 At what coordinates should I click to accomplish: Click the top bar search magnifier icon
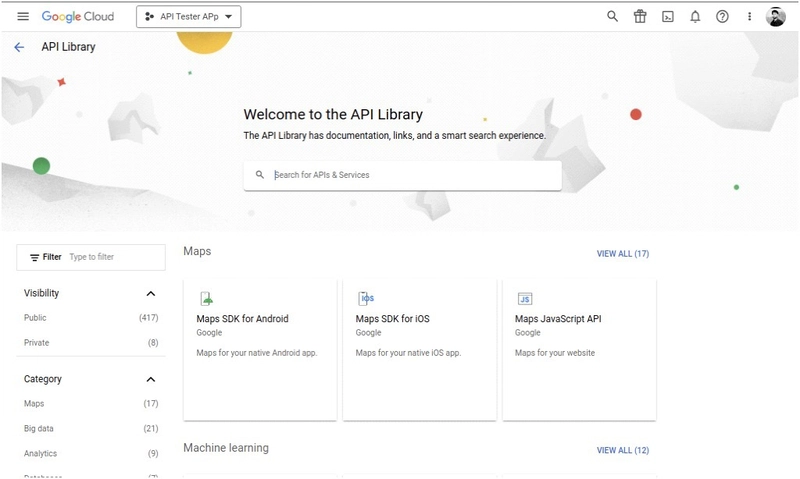(x=612, y=16)
